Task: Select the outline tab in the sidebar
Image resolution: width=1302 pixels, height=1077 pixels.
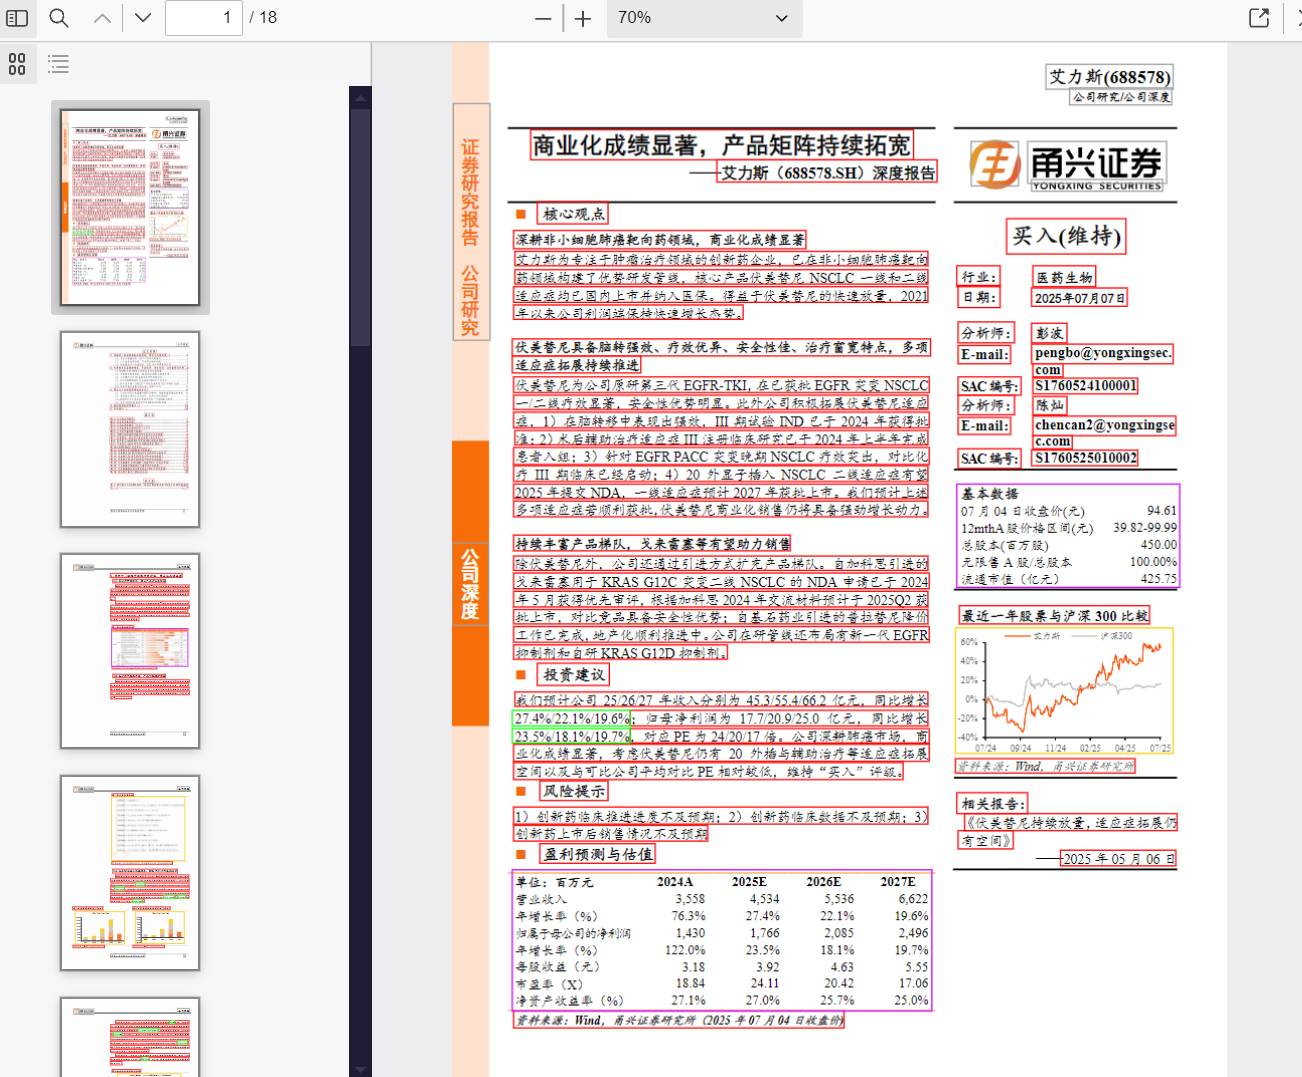Action: click(58, 64)
